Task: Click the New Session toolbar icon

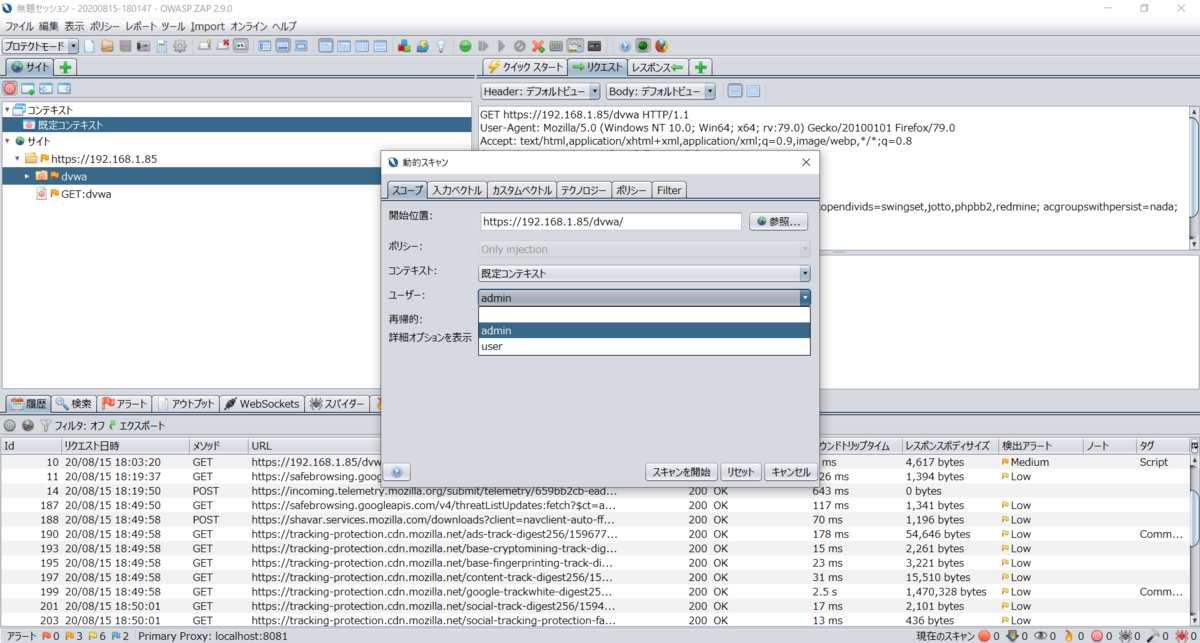Action: point(89,46)
